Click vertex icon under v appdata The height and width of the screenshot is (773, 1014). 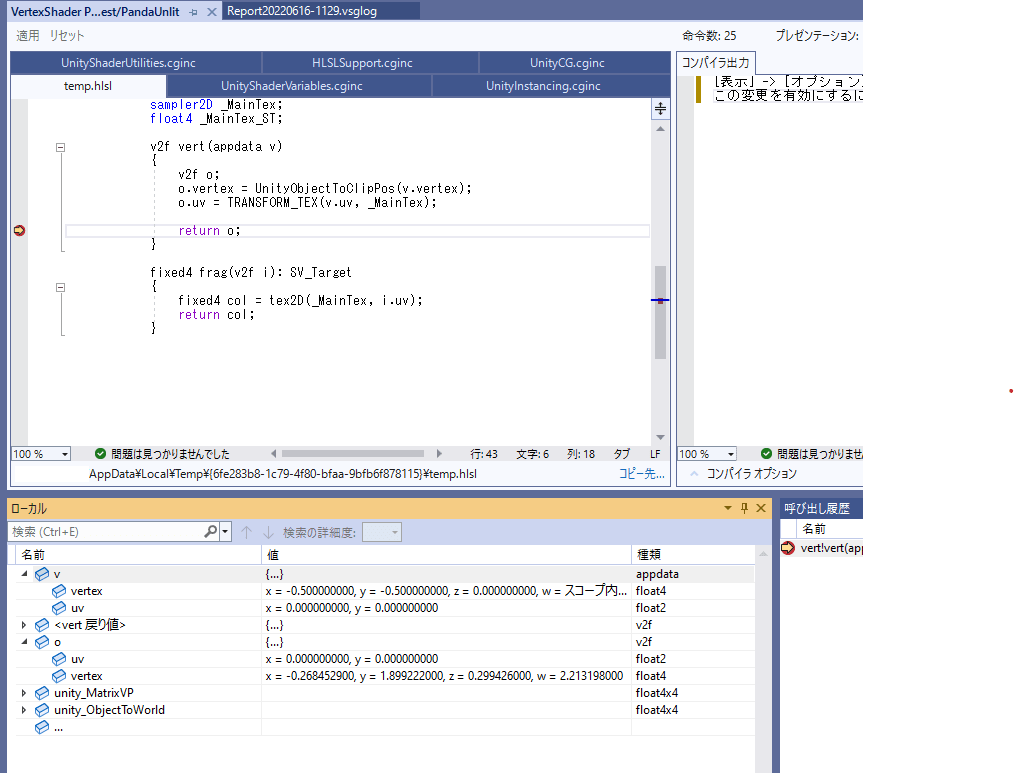click(59, 591)
